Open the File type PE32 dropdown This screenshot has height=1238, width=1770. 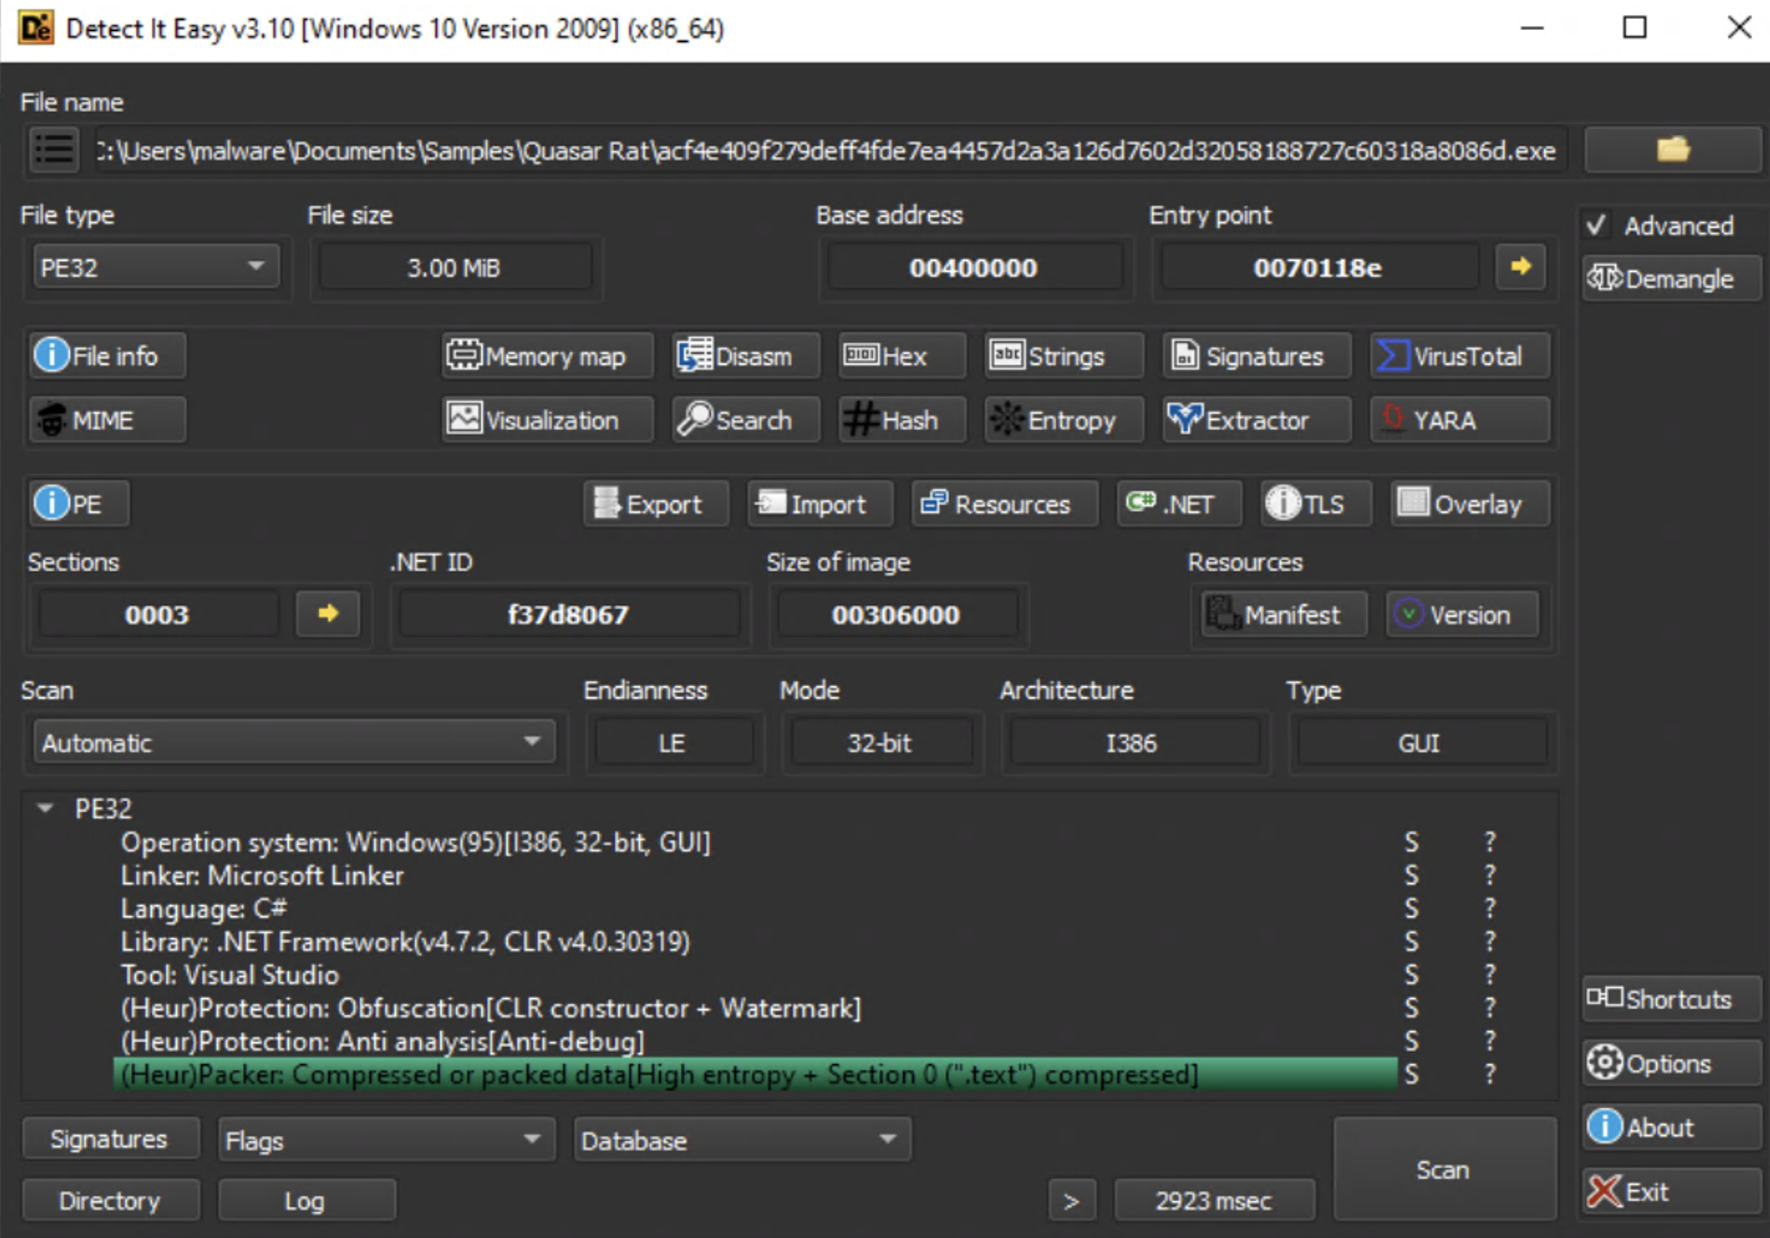(x=156, y=267)
